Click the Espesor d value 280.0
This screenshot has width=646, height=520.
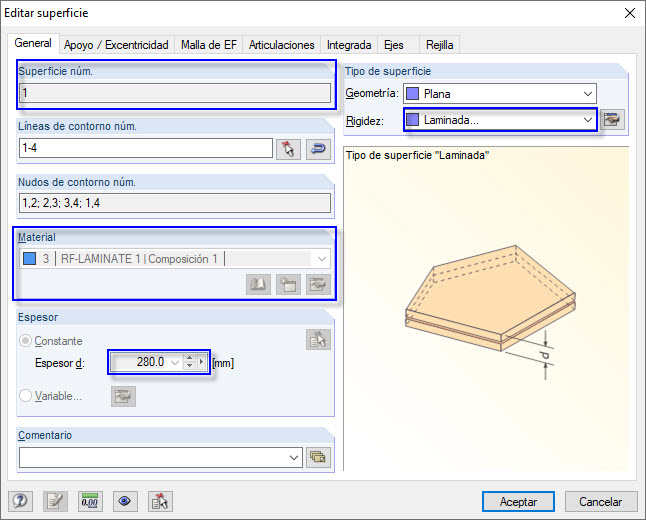(x=150, y=362)
